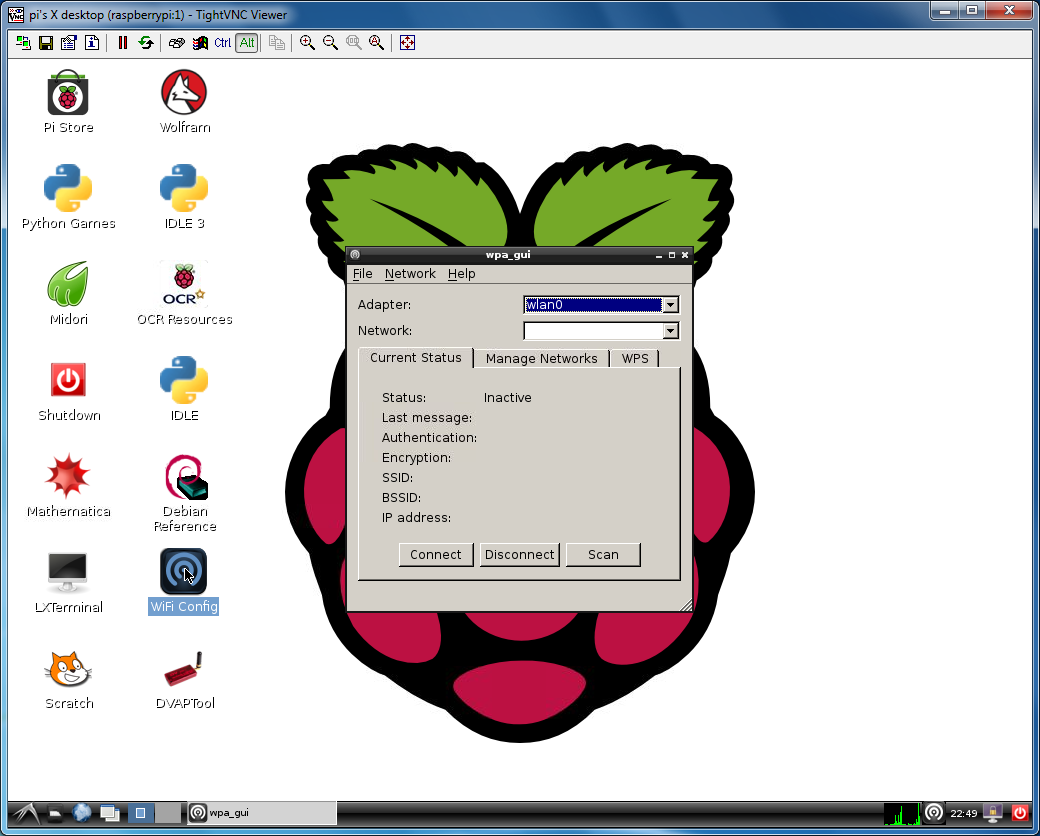The image size is (1040, 836).
Task: Send Ctrl+Alt+Del from the toolbar
Action: point(176,43)
